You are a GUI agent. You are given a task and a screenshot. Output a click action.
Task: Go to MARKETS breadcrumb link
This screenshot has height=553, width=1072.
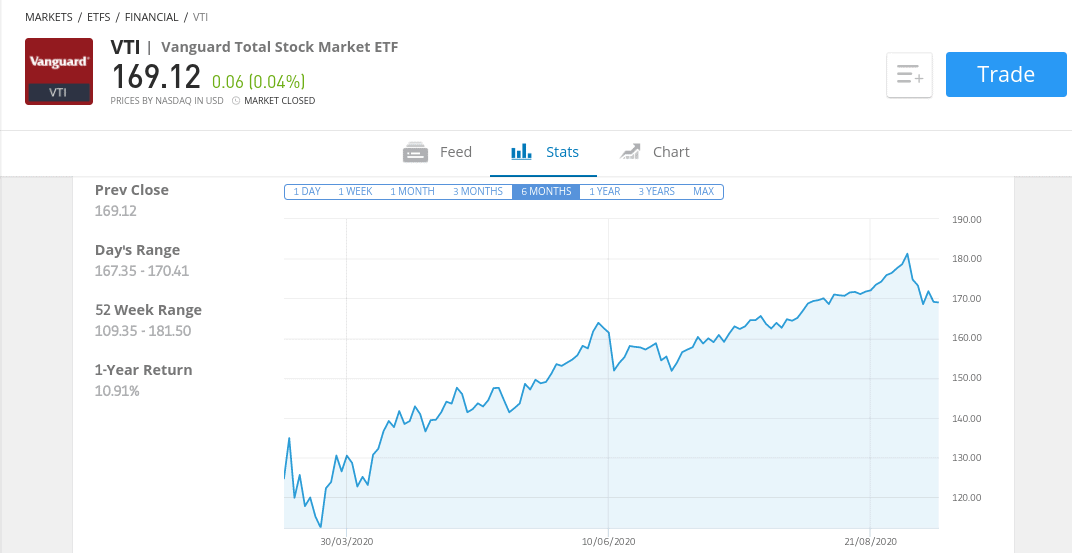click(49, 17)
